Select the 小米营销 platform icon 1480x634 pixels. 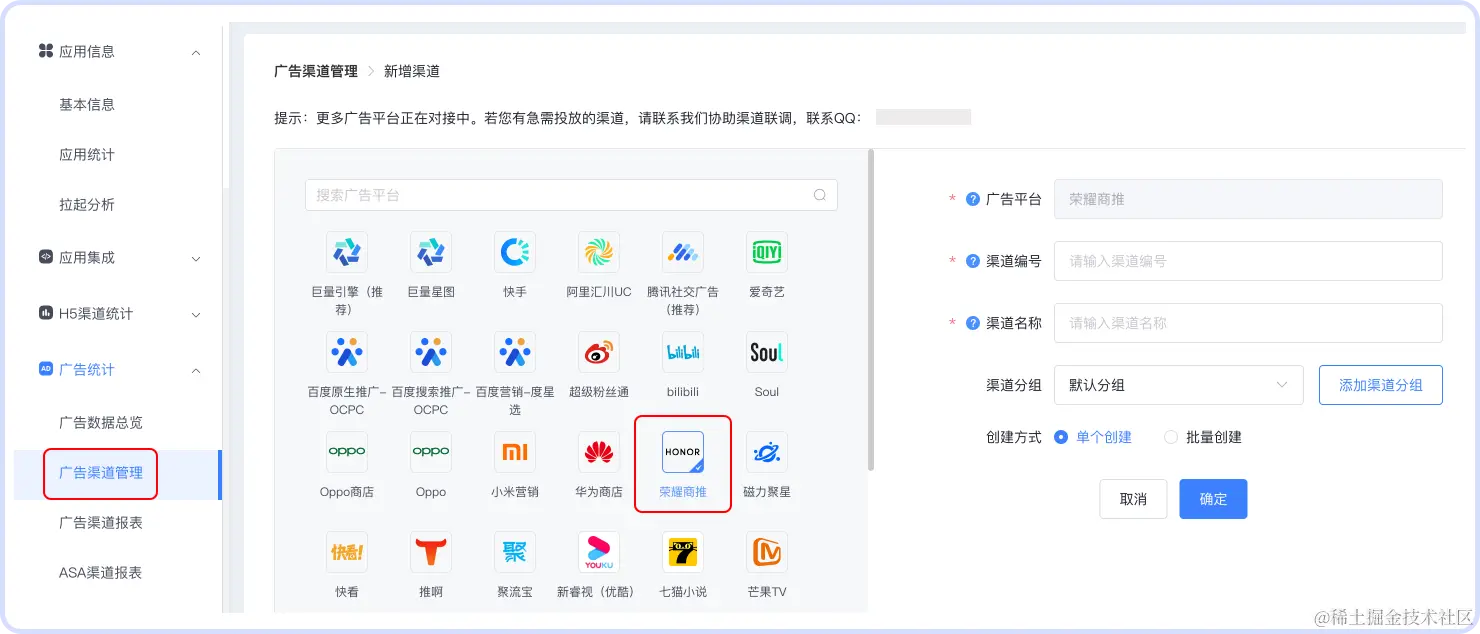515,452
